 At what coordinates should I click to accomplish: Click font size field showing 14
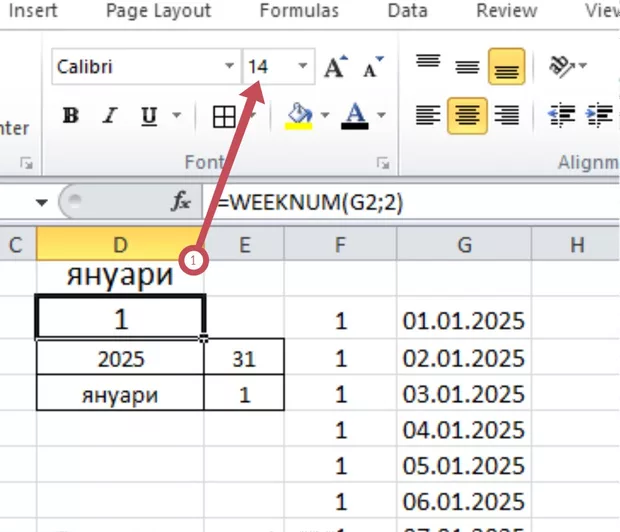click(x=269, y=66)
